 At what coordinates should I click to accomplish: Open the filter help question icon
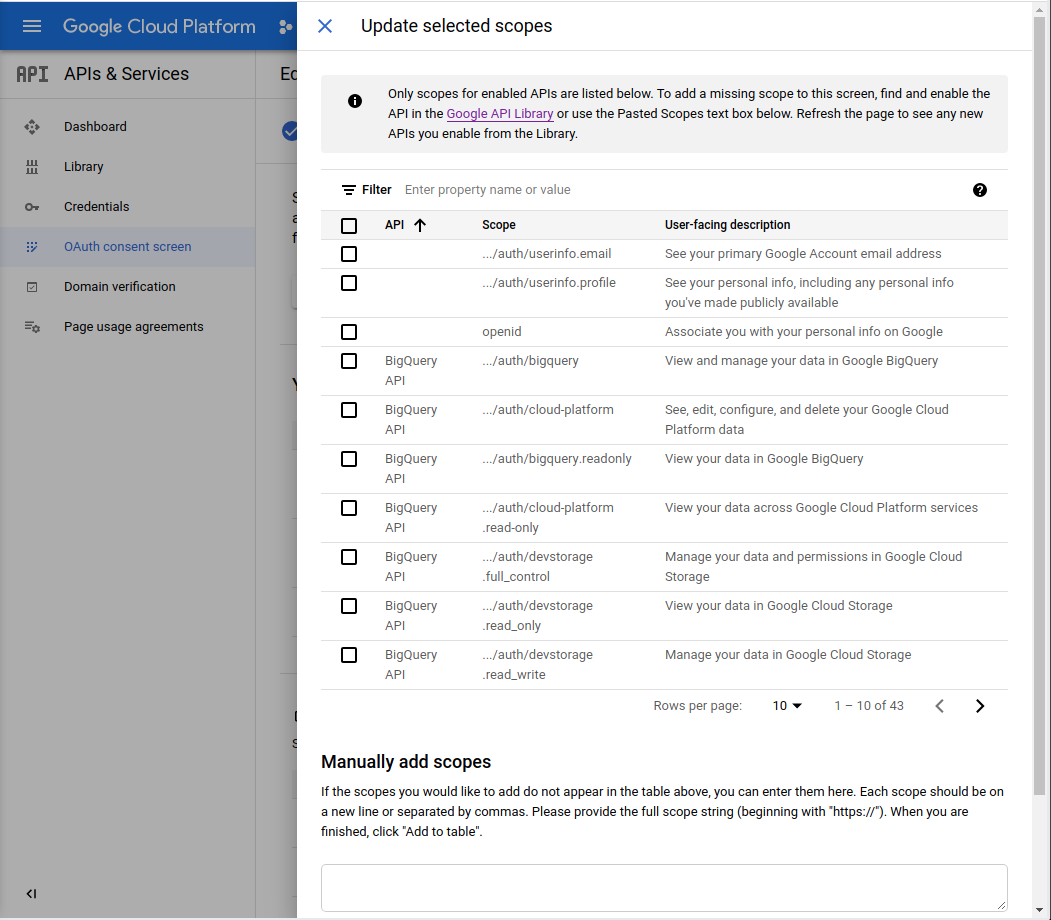(x=979, y=190)
